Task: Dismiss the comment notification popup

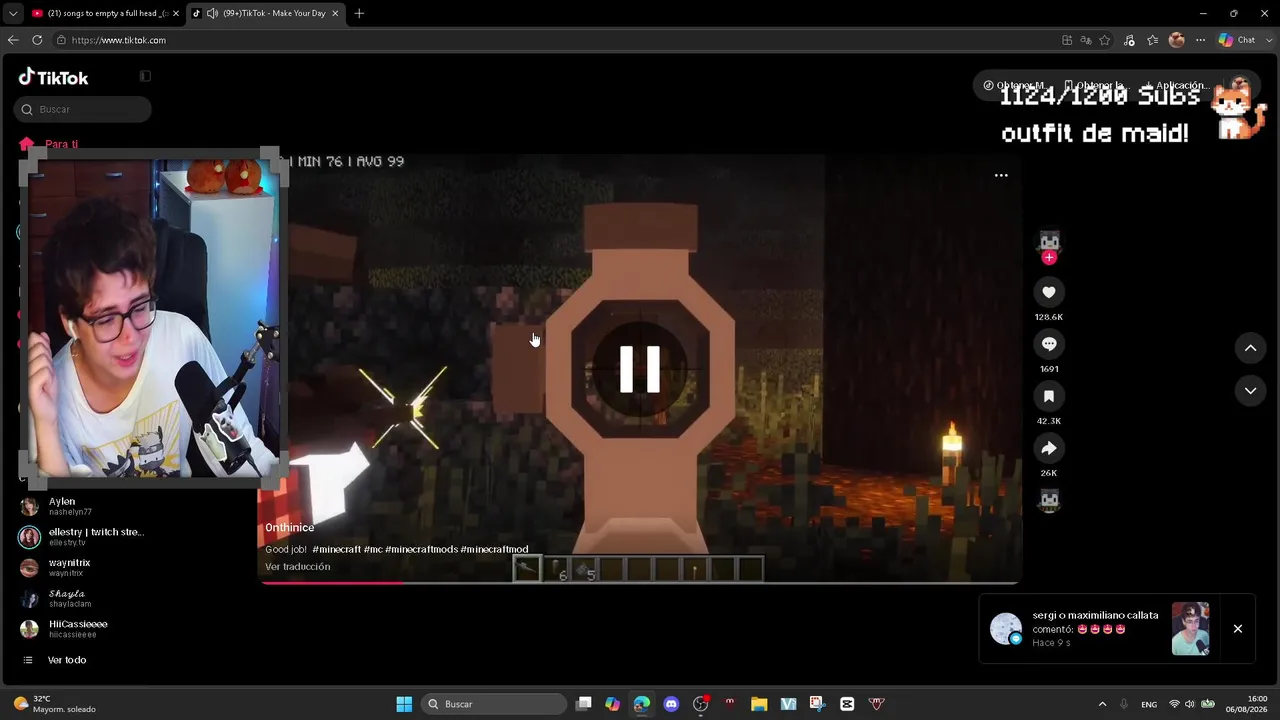Action: coord(1238,629)
